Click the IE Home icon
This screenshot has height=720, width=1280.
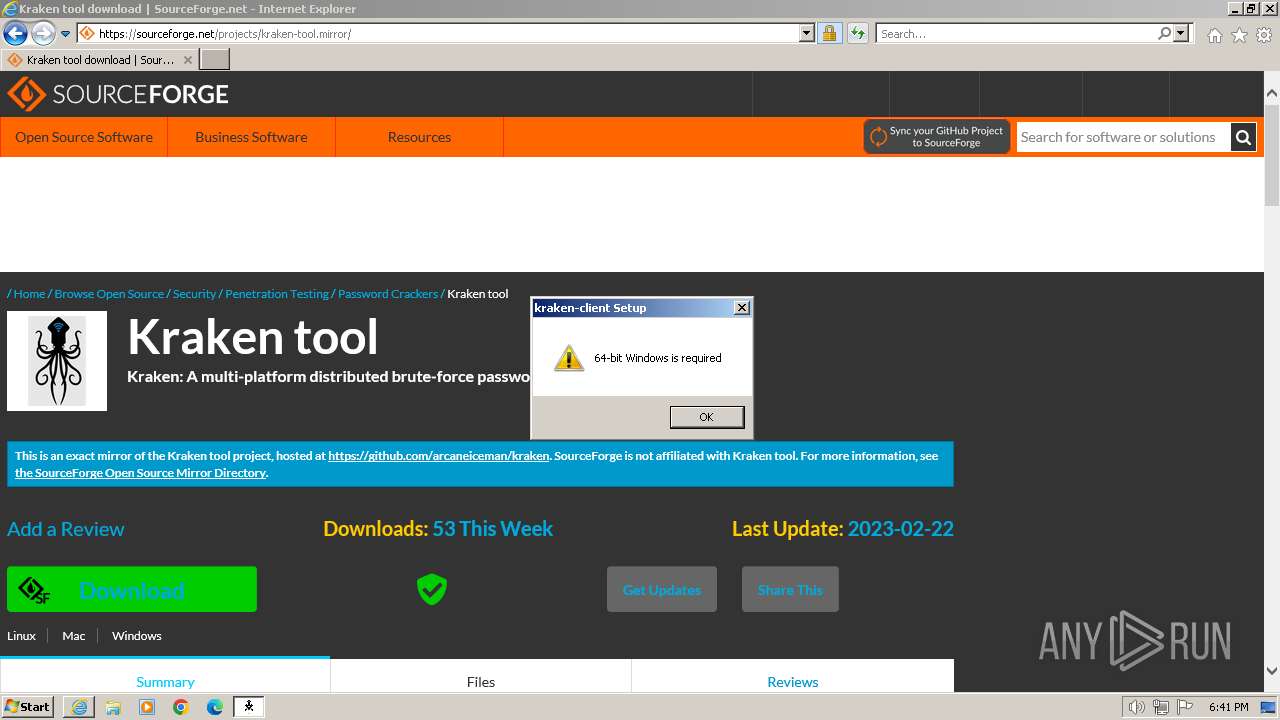coord(1214,35)
